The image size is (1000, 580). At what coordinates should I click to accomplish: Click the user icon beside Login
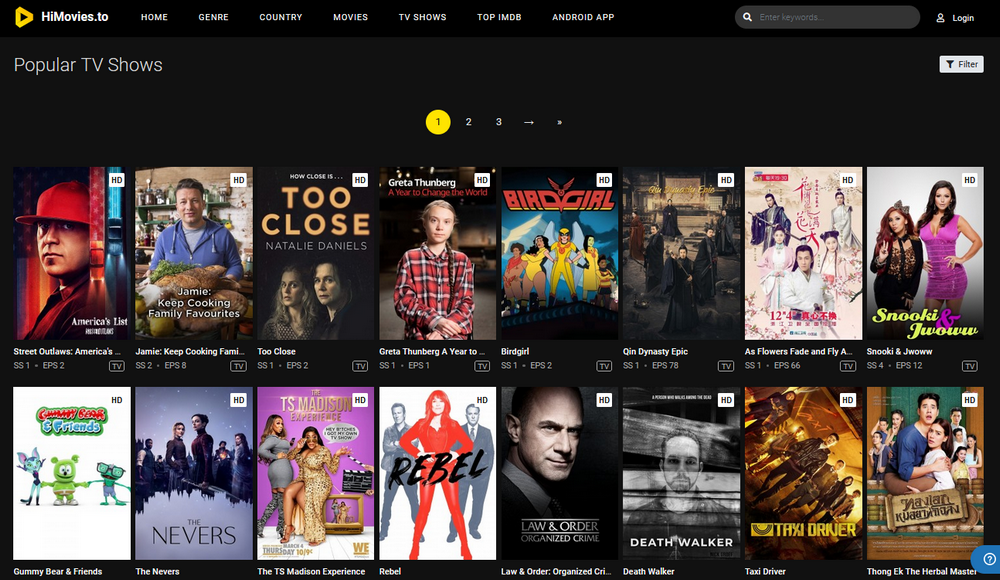pyautogui.click(x=940, y=18)
